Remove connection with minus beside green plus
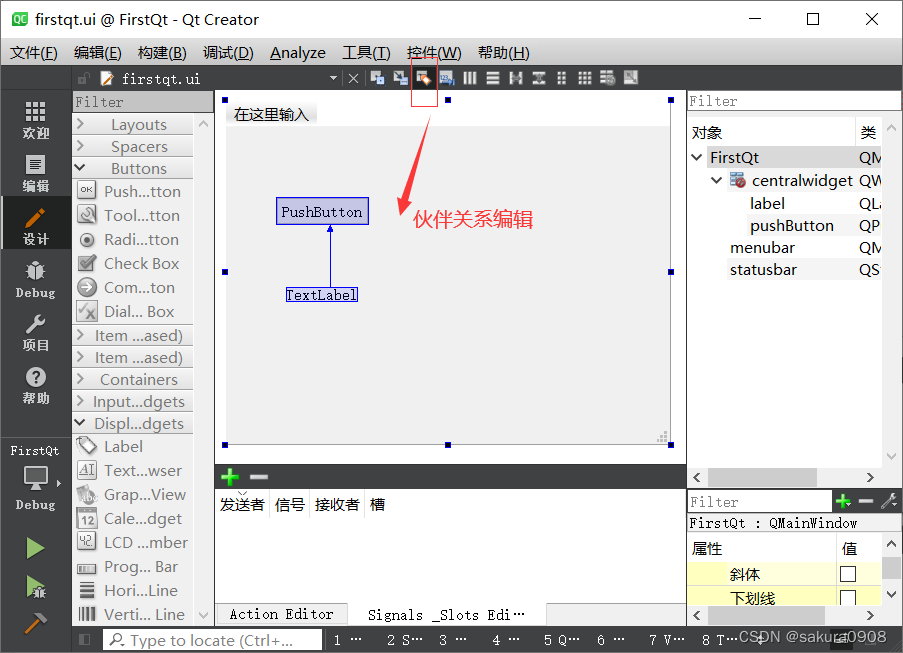This screenshot has width=903, height=653. click(x=259, y=477)
